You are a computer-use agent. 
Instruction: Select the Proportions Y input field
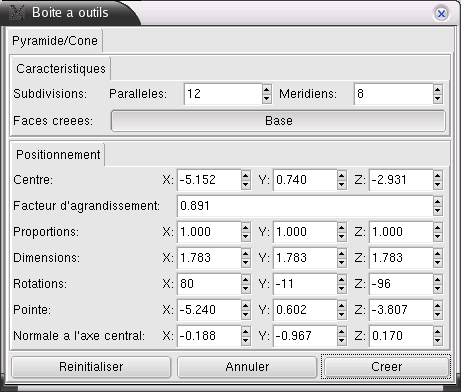[305, 232]
